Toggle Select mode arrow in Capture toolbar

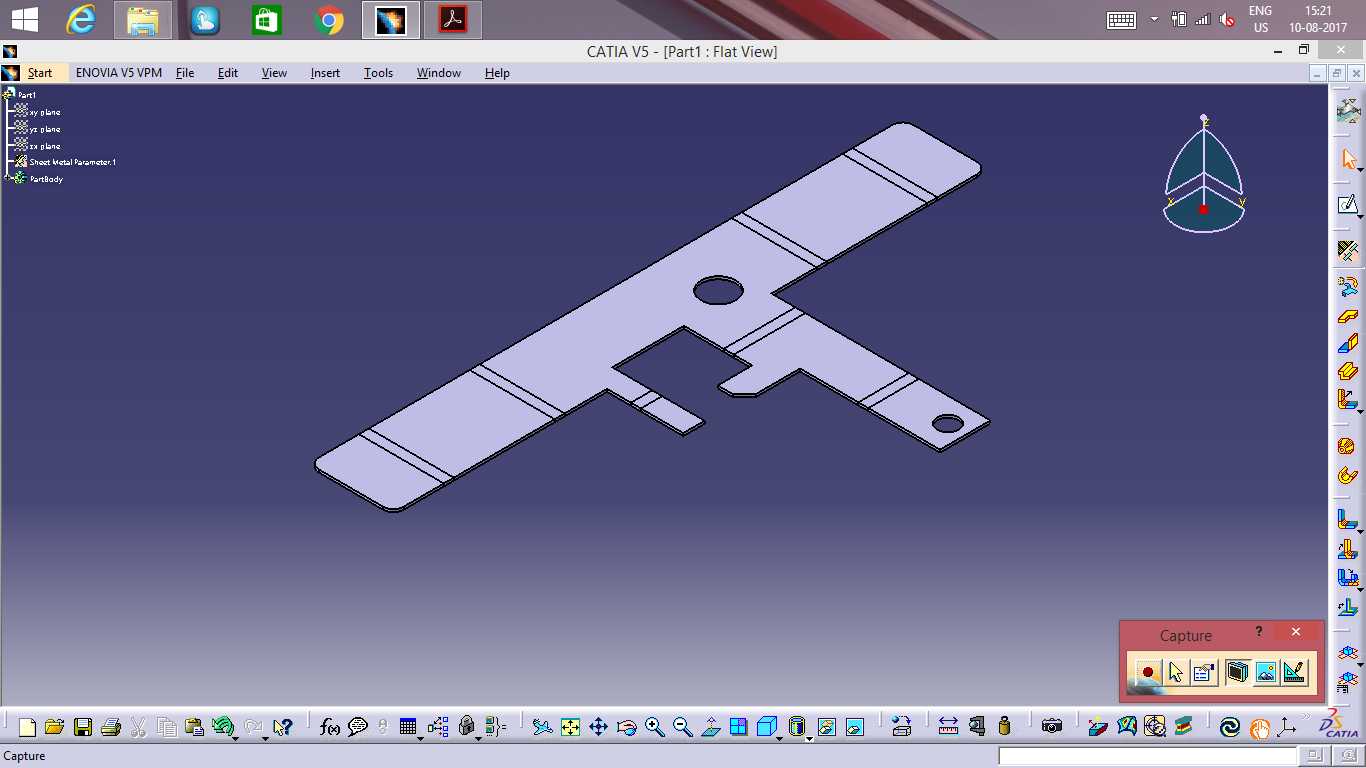click(1175, 673)
